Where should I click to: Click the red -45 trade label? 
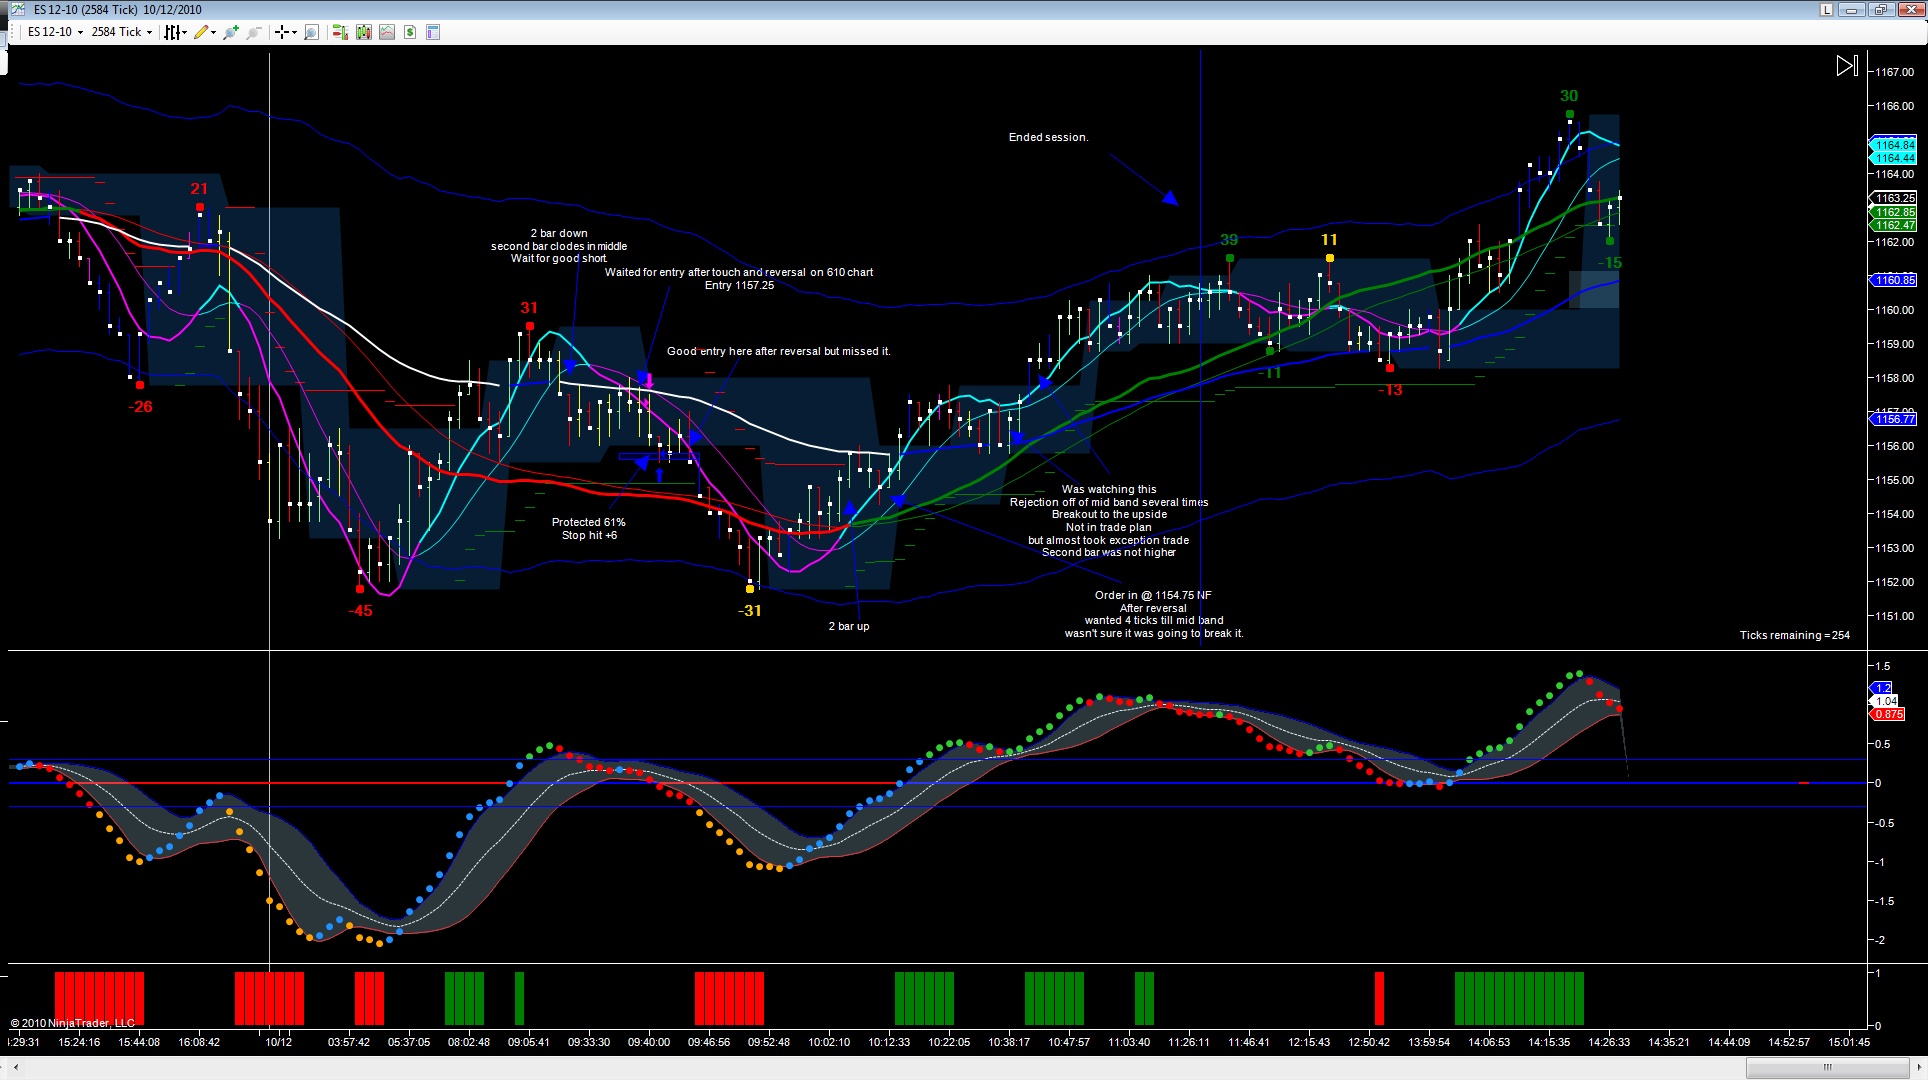(x=360, y=611)
